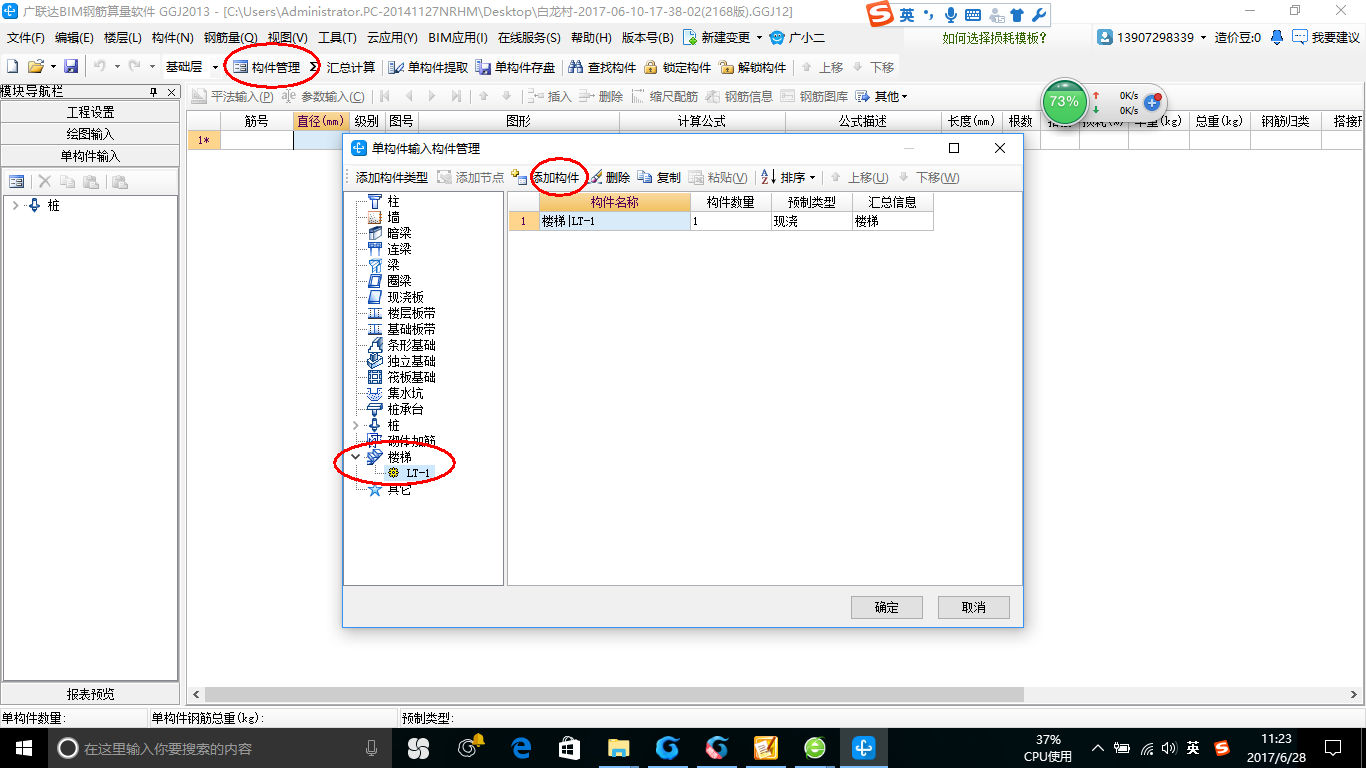This screenshot has width=1366, height=768.
Task: Click 添加构件类型 in dialog toolbar
Action: [x=391, y=177]
